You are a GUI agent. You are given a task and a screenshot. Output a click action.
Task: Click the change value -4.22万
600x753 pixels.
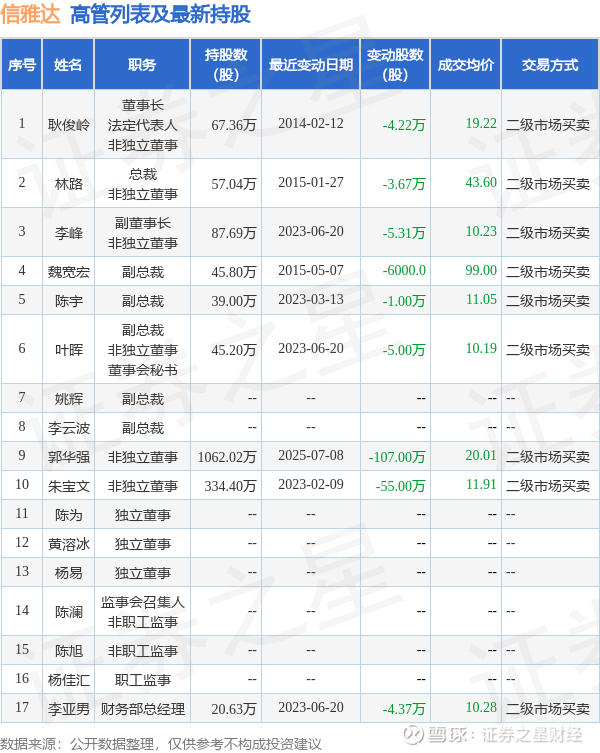click(x=404, y=125)
